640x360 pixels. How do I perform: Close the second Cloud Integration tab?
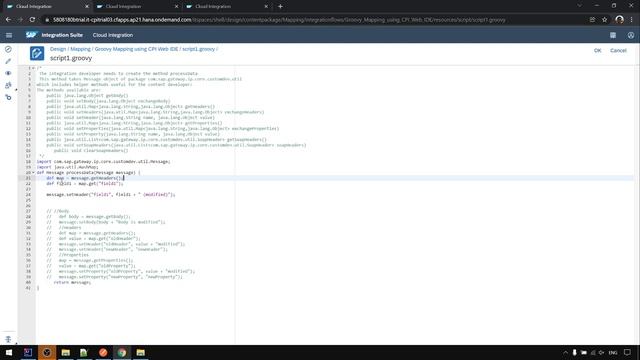[176, 7]
